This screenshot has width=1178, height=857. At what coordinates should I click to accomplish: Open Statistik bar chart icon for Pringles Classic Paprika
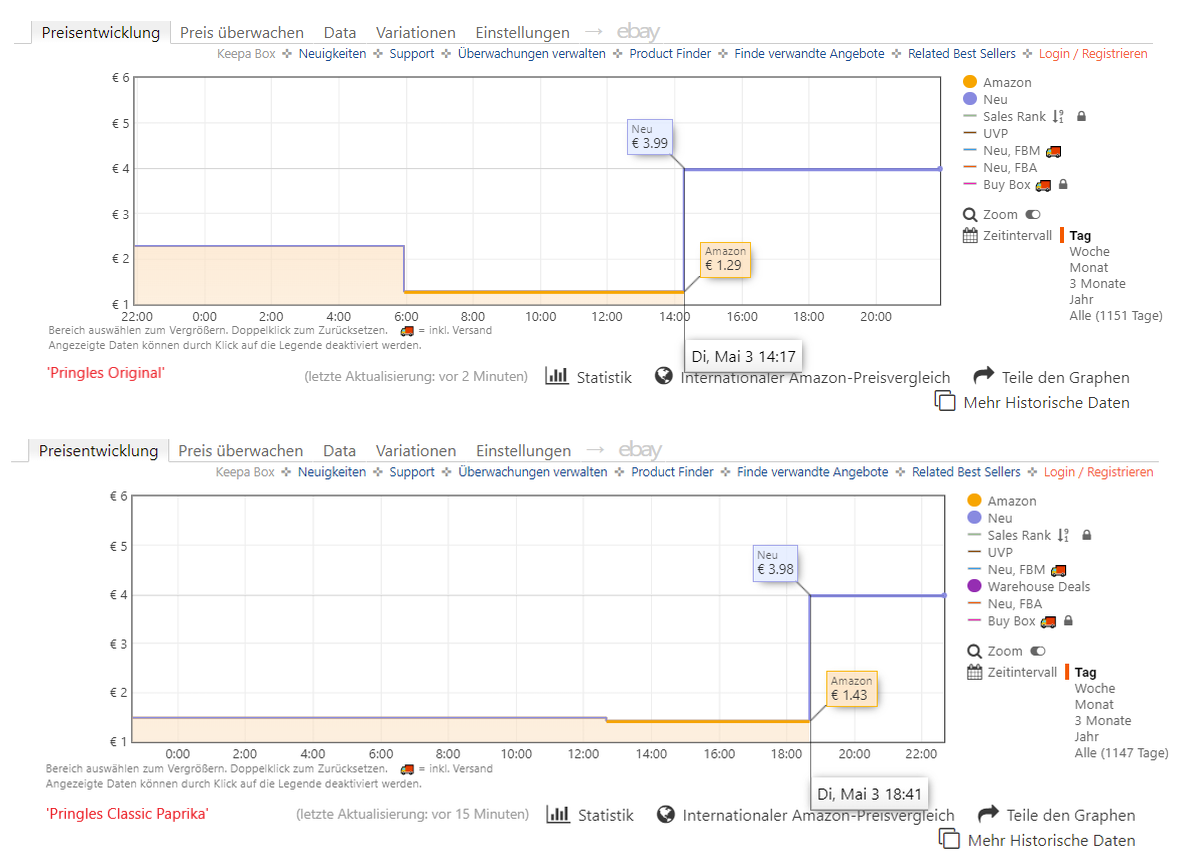pos(558,814)
